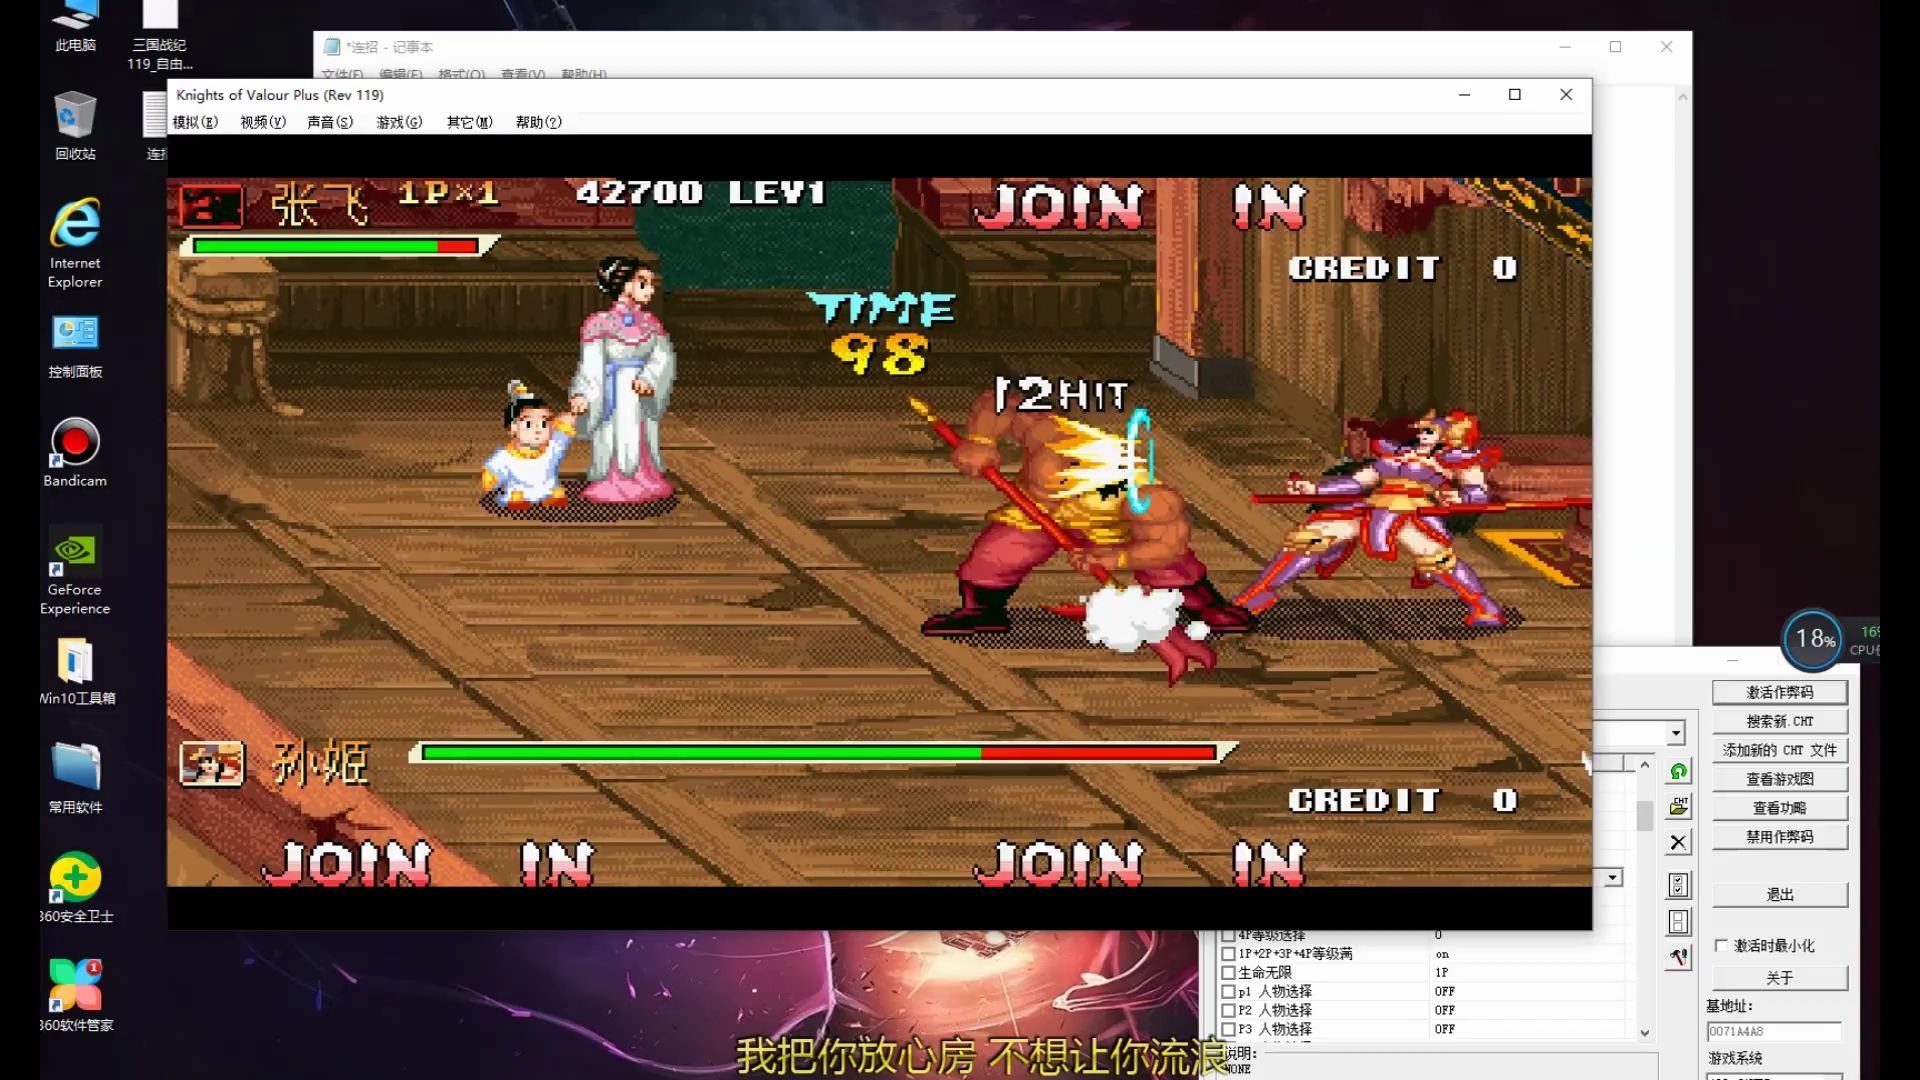Select the 常用软件 folder icon

click(x=75, y=778)
